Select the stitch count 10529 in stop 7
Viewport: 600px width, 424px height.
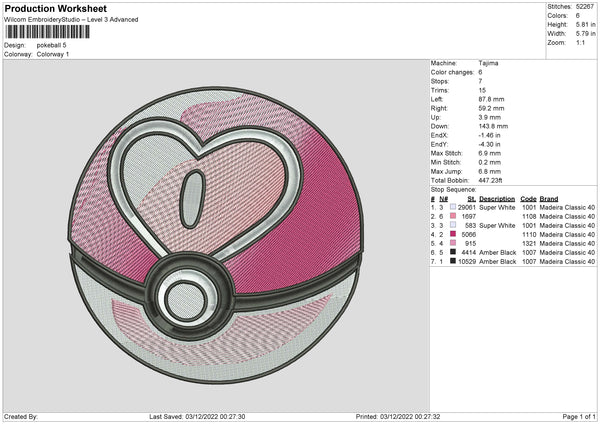pos(467,261)
